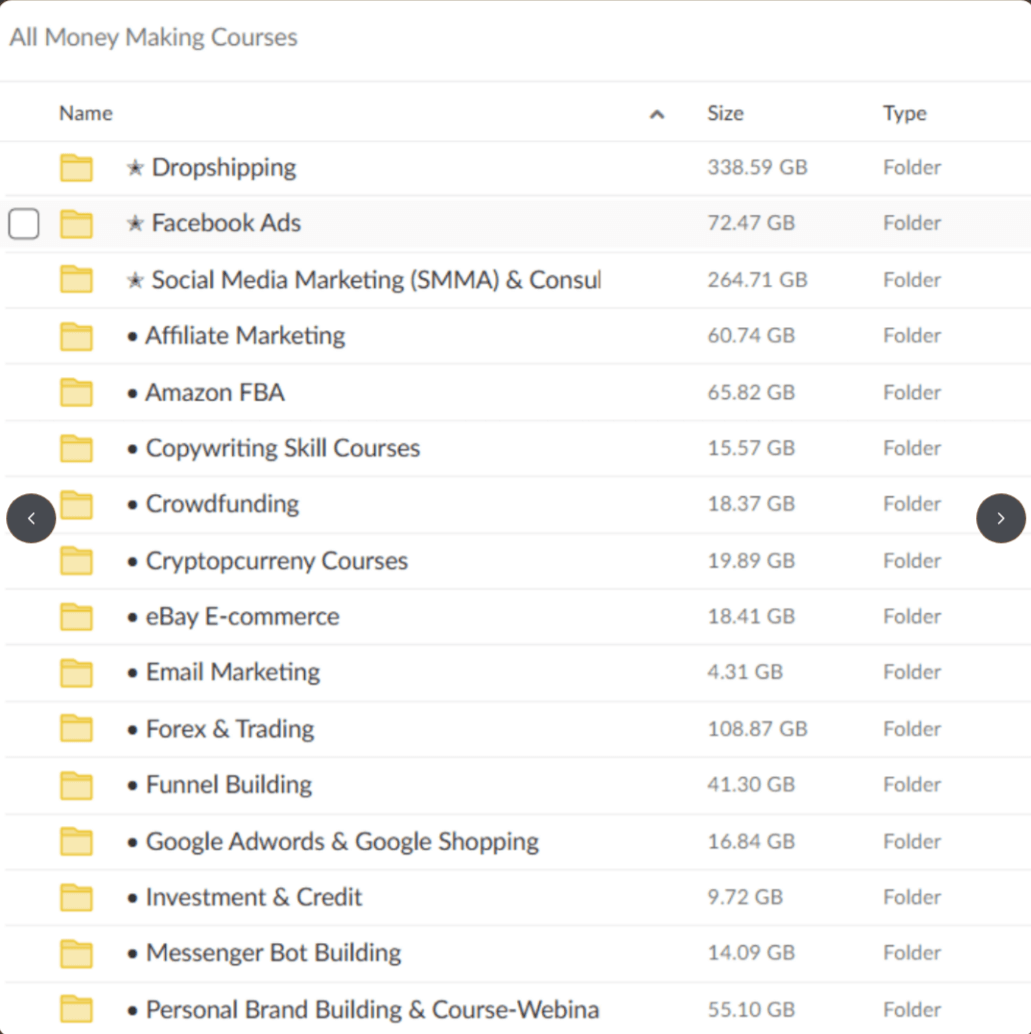Click the Affiliate Marketing folder icon

(x=76, y=337)
